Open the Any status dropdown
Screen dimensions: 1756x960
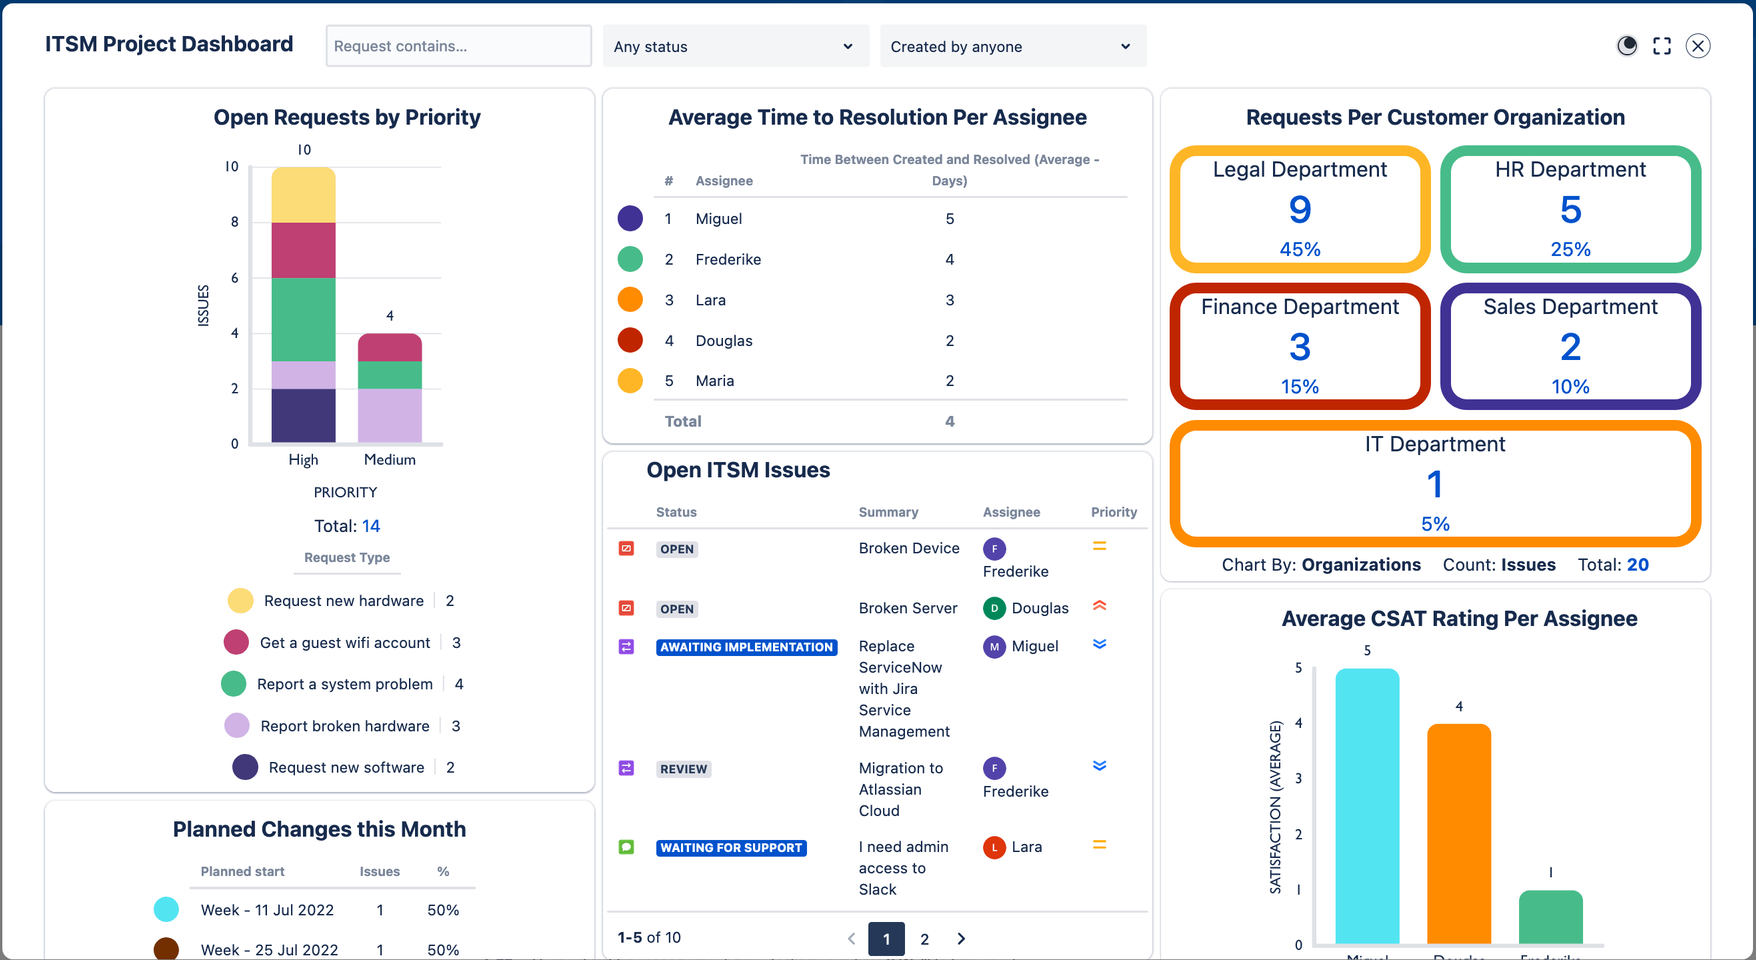pos(734,47)
